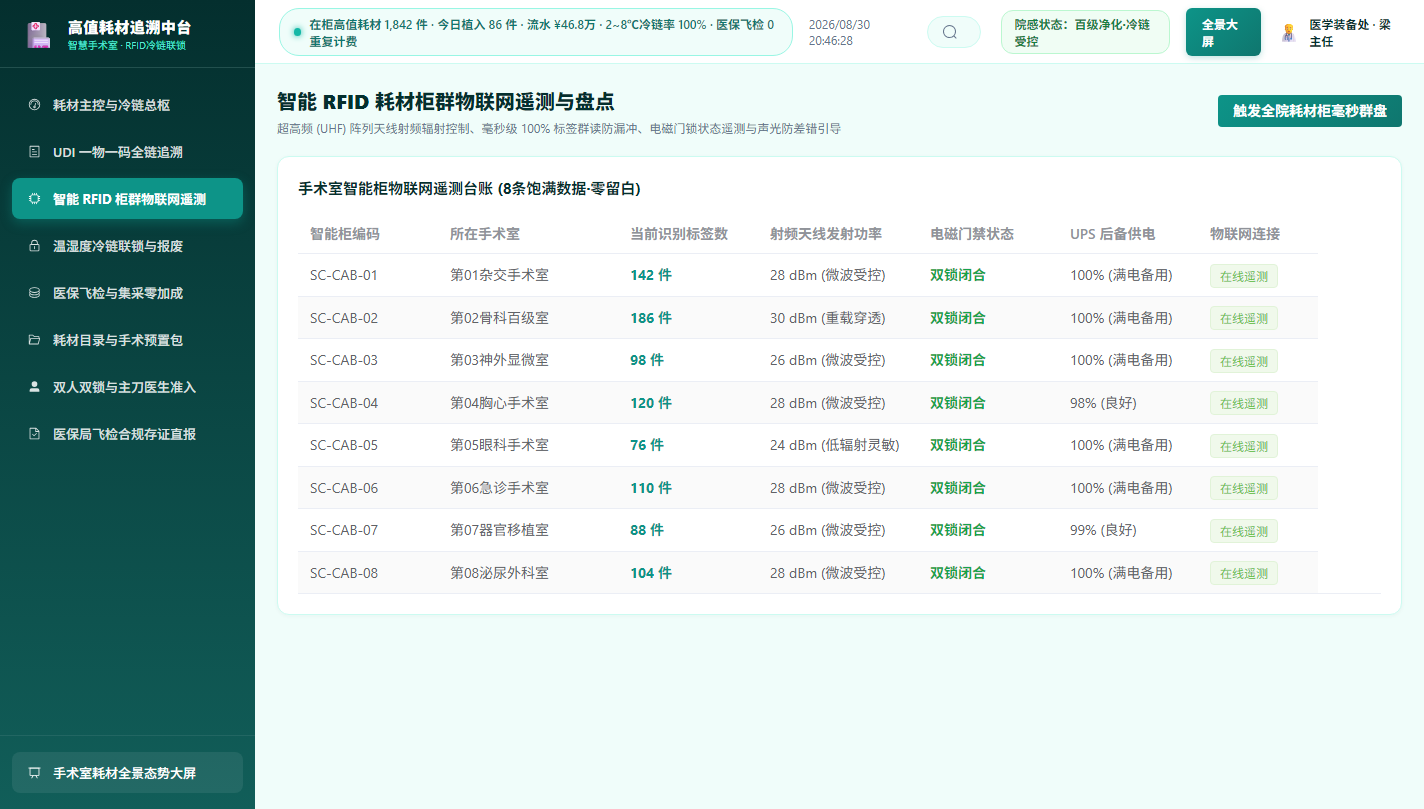The width and height of the screenshot is (1424, 809).
Task: Go to 医保飞检与集采零加成 page
Action: point(127,293)
